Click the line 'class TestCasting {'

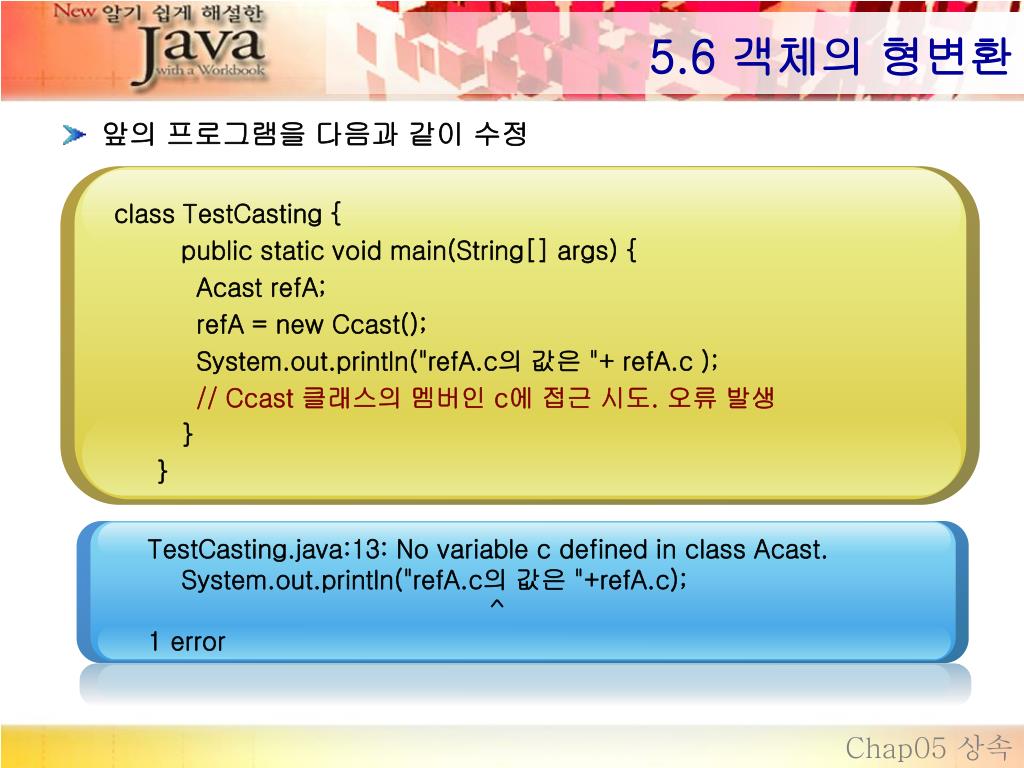(227, 214)
